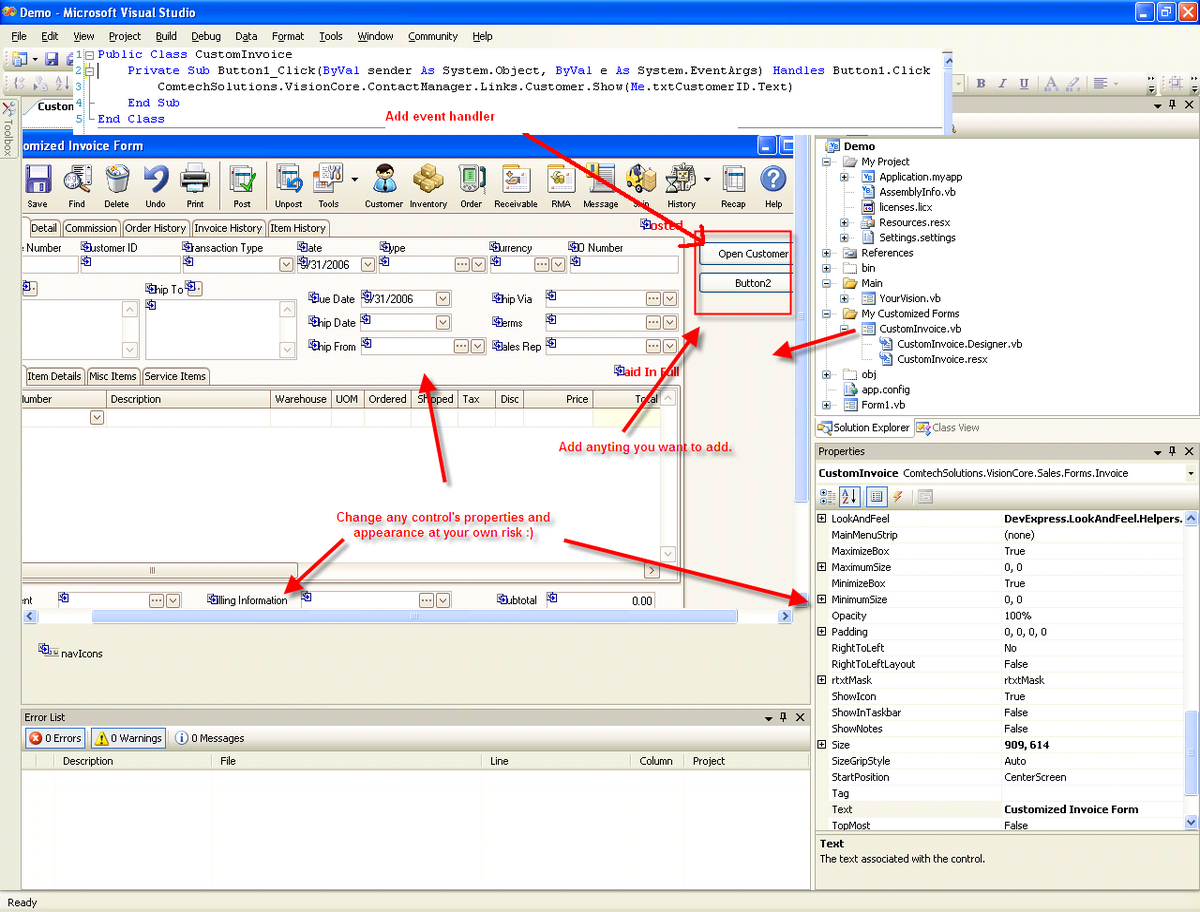Click the navIcons component in the tray
Screen dimensions: 1200x912
point(71,652)
